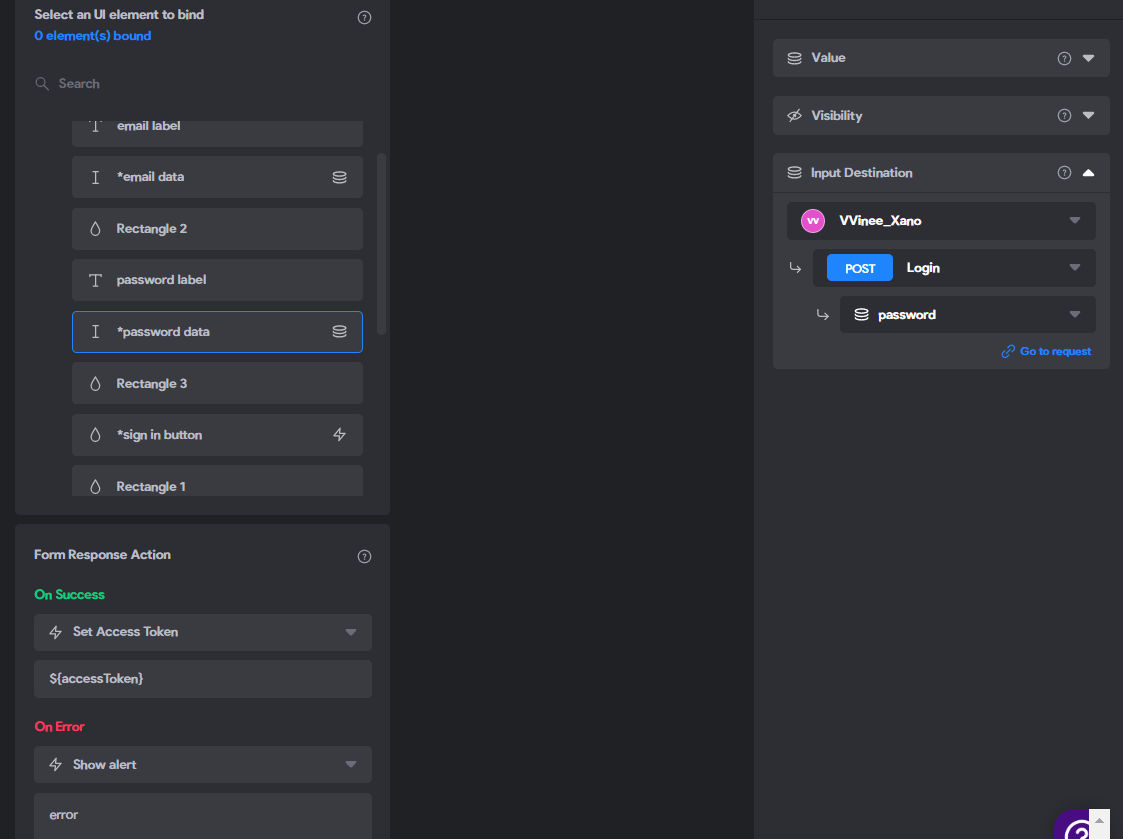This screenshot has width=1123, height=839.
Task: Click droplet icon on Rectangle 2 row
Action: [95, 229]
